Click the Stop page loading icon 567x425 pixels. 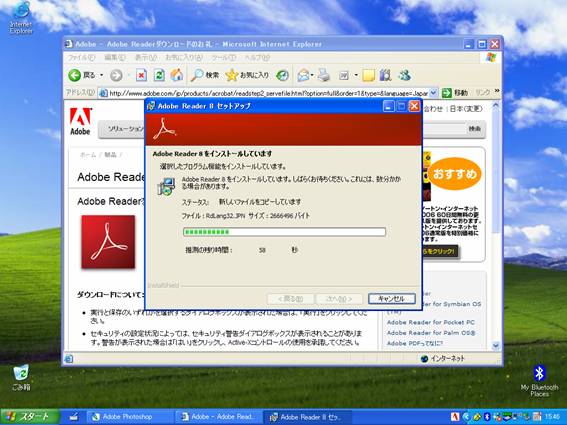click(141, 75)
